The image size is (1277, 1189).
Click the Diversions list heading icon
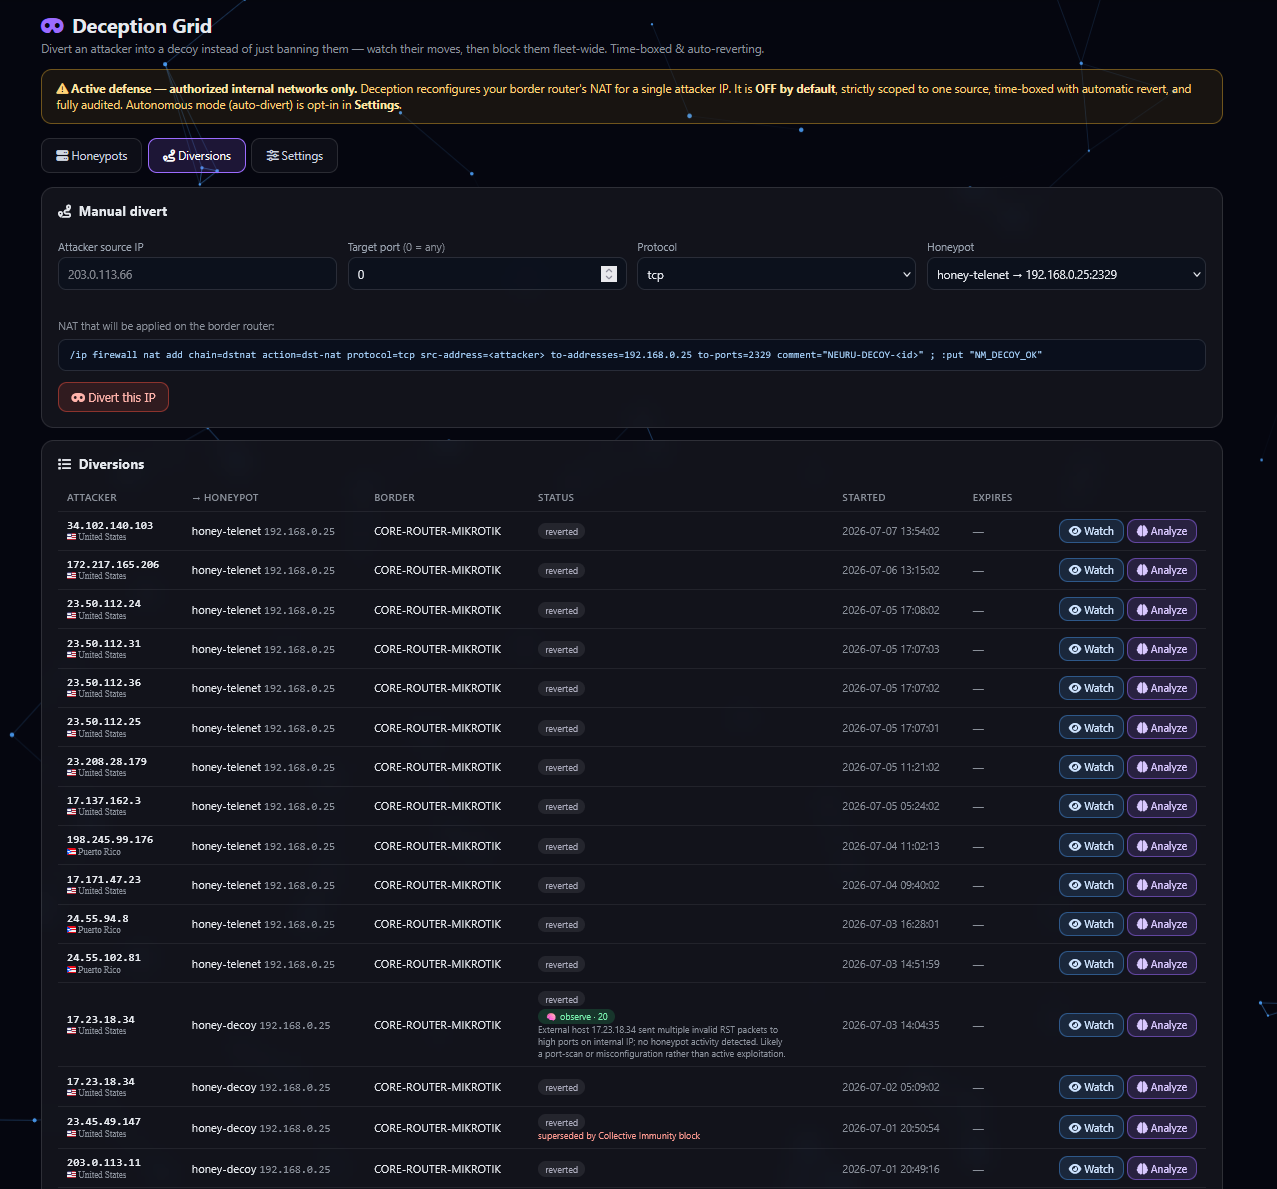tap(65, 465)
